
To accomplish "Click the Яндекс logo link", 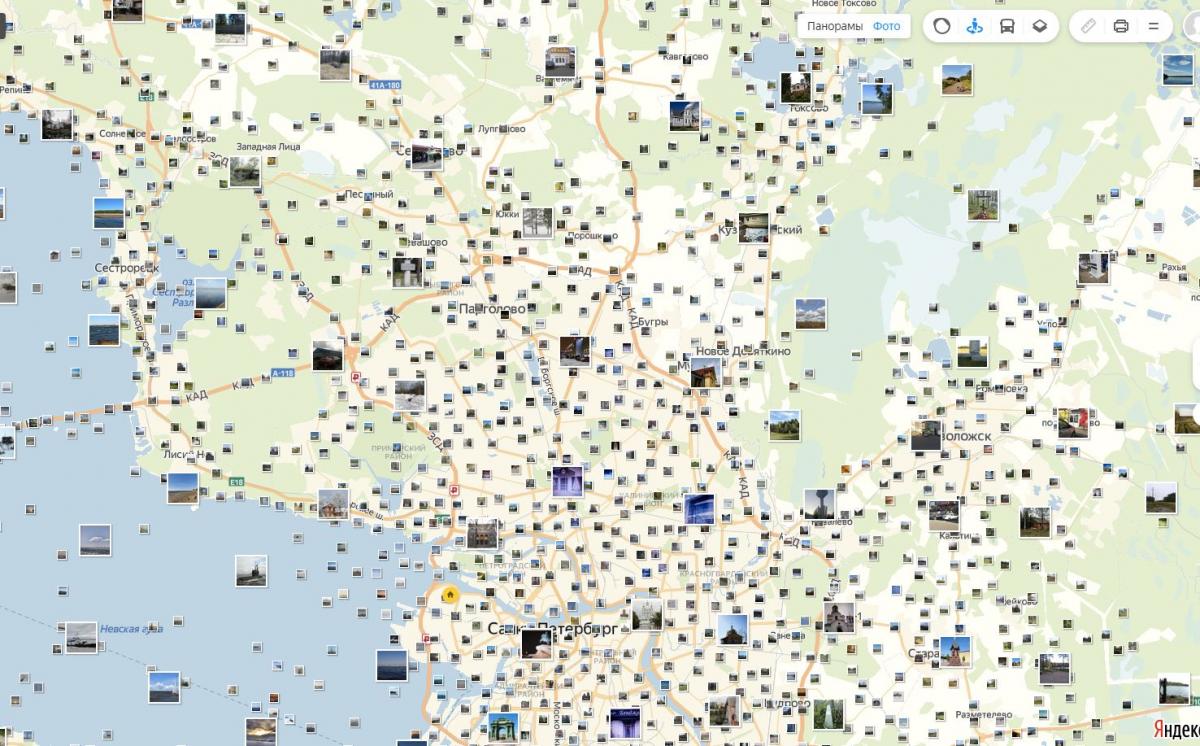I will [1176, 727].
